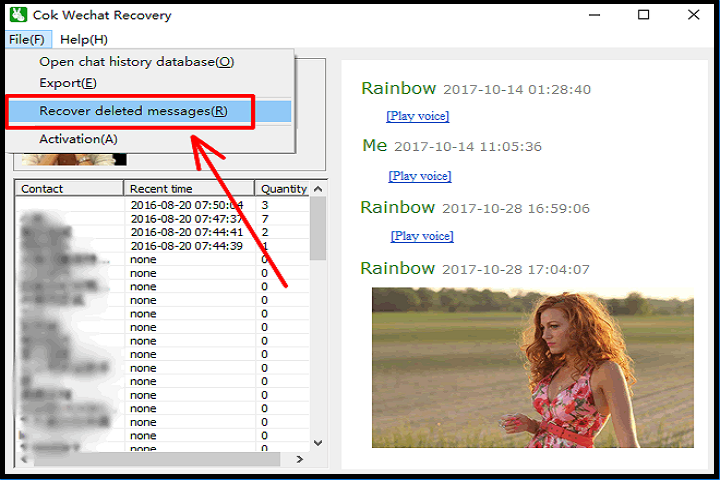Play Rainbow's voice message from 16:59:06
This screenshot has height=480, width=720.
click(x=421, y=236)
